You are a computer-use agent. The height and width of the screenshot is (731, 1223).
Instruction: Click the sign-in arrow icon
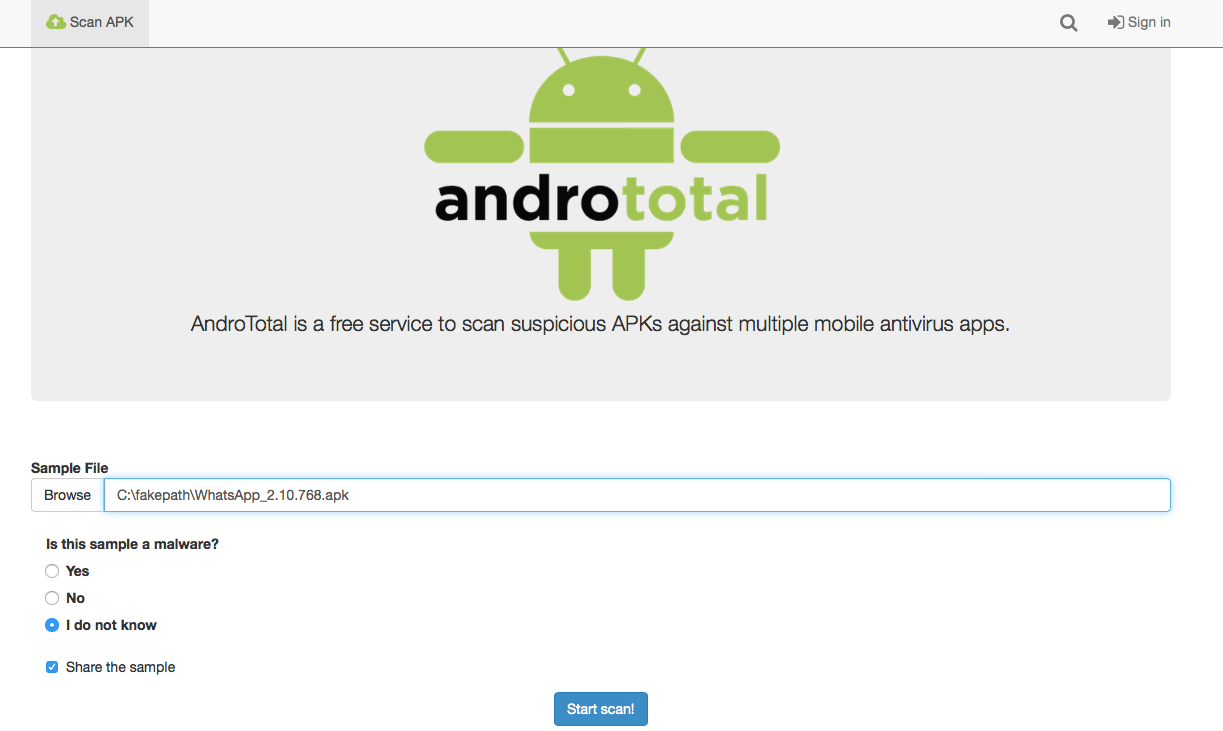click(1116, 22)
